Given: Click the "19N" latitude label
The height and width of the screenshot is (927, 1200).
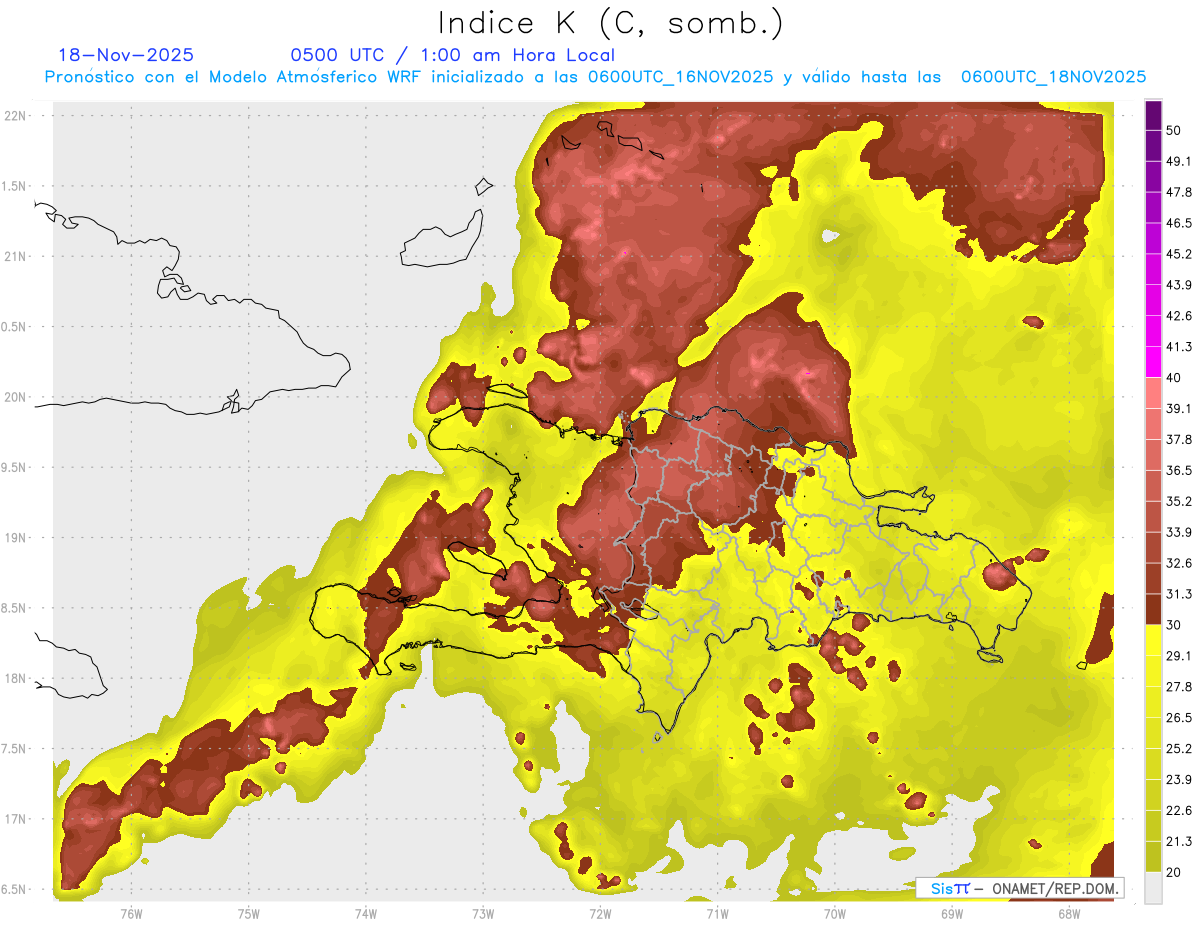Looking at the screenshot, I should 16,537.
